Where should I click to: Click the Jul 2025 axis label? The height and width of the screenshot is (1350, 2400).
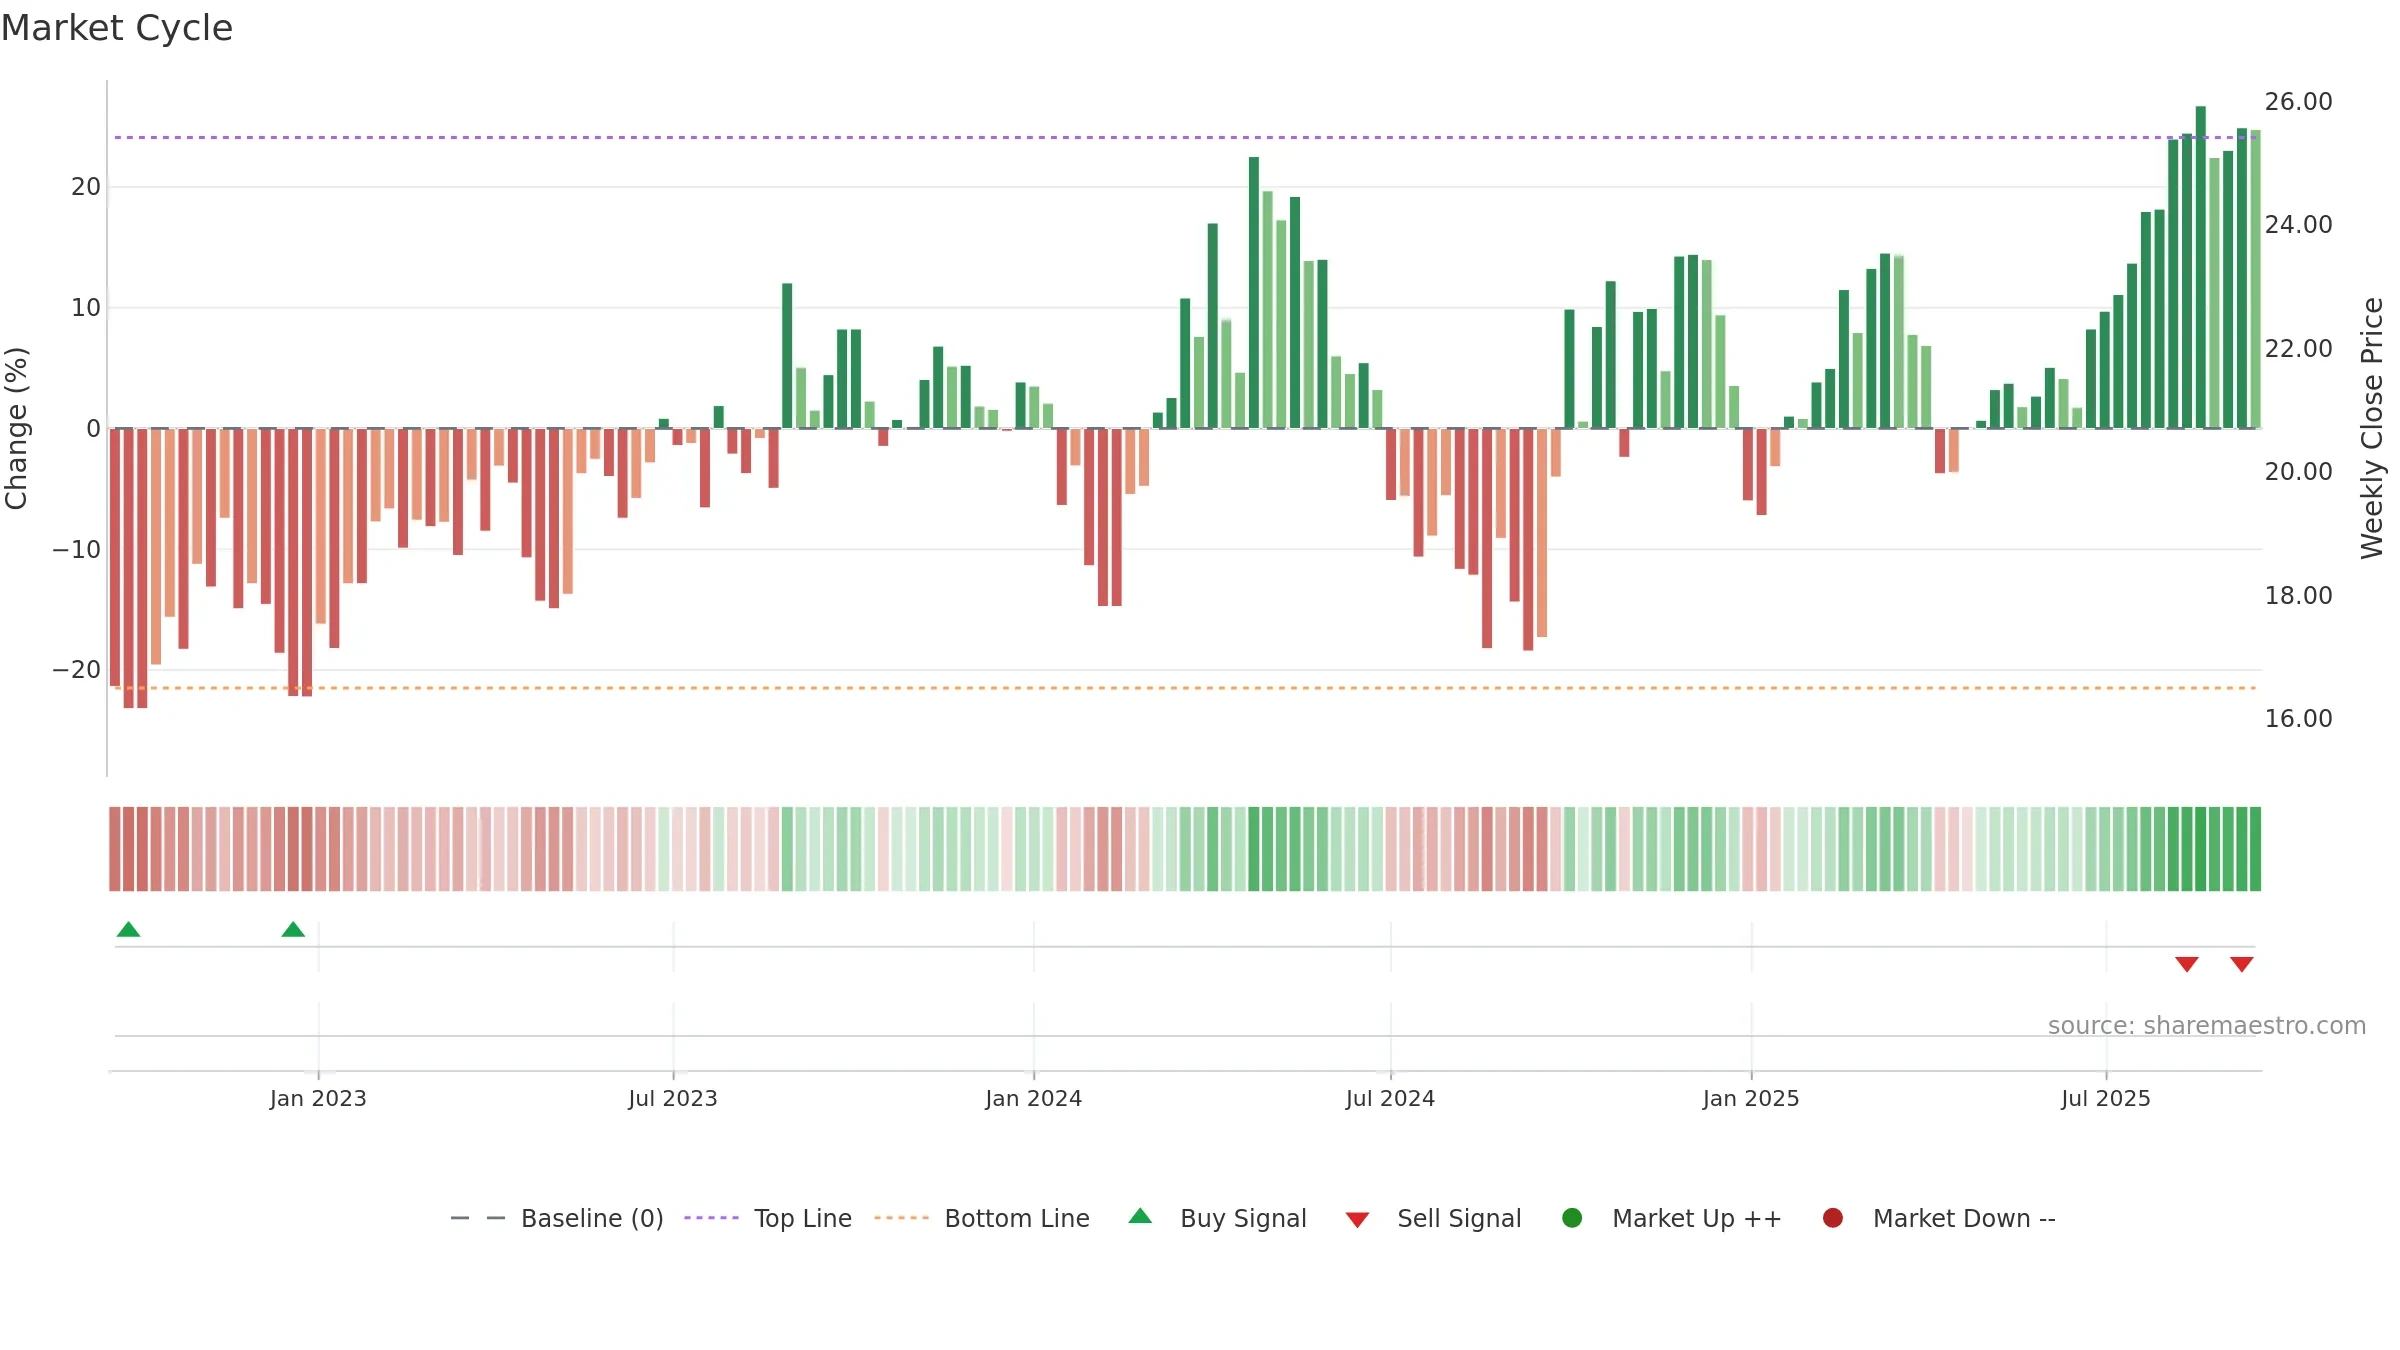coord(2106,1099)
